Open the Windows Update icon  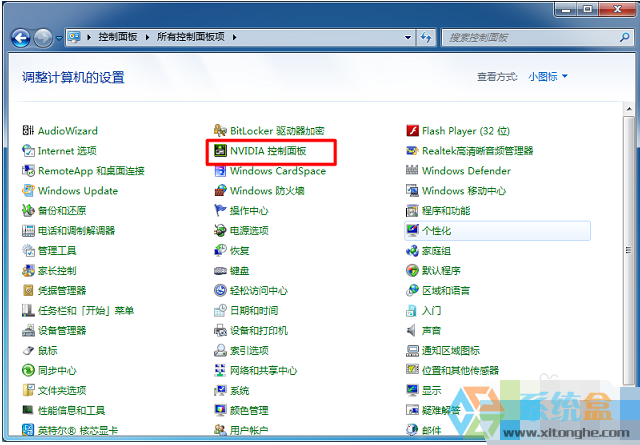(28, 191)
